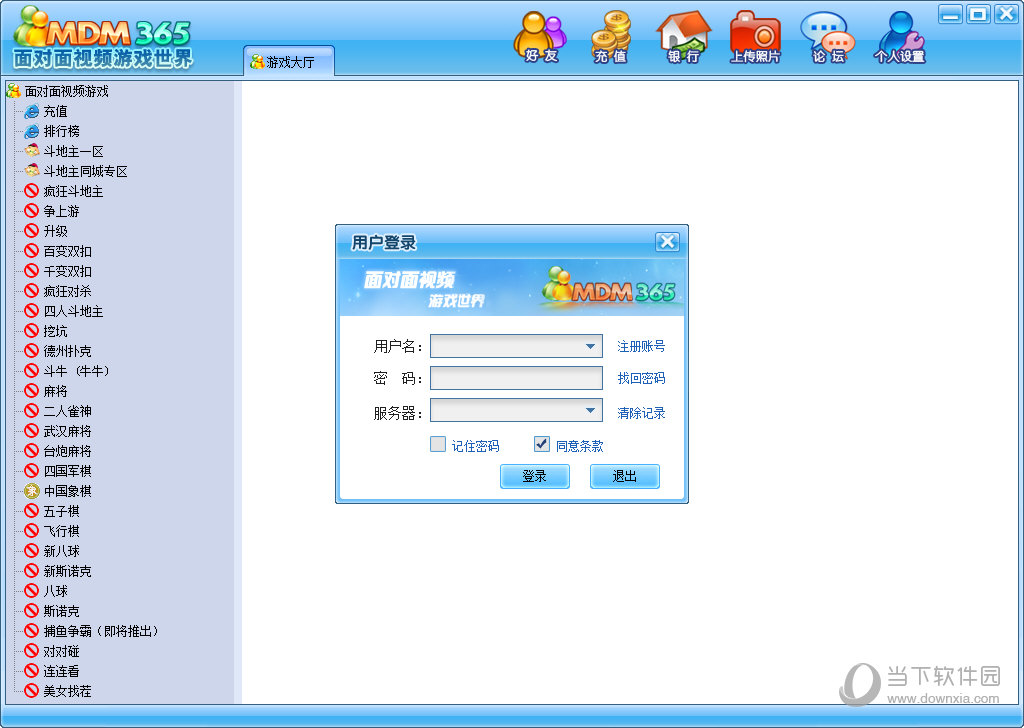
Task: Select 新八球 in game list
Action: 61,551
